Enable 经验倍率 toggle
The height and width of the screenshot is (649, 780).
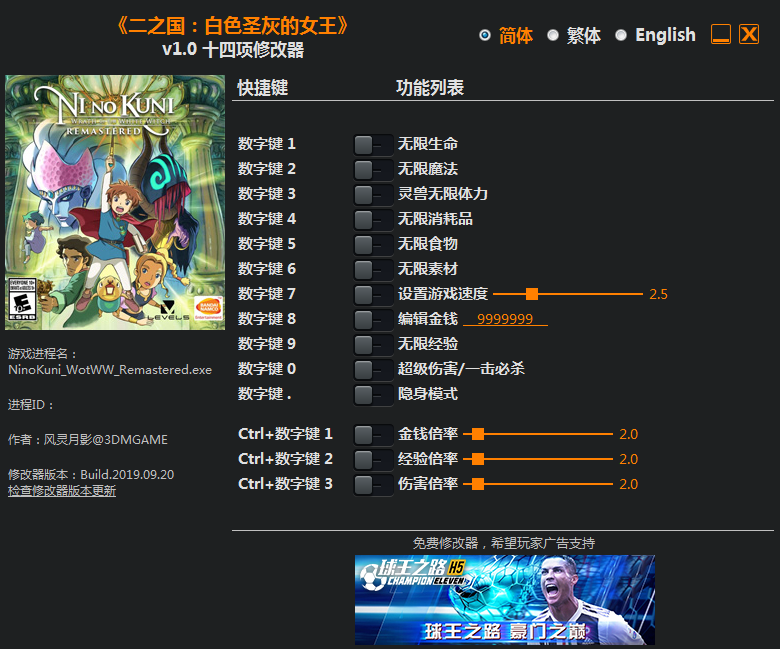click(x=373, y=460)
